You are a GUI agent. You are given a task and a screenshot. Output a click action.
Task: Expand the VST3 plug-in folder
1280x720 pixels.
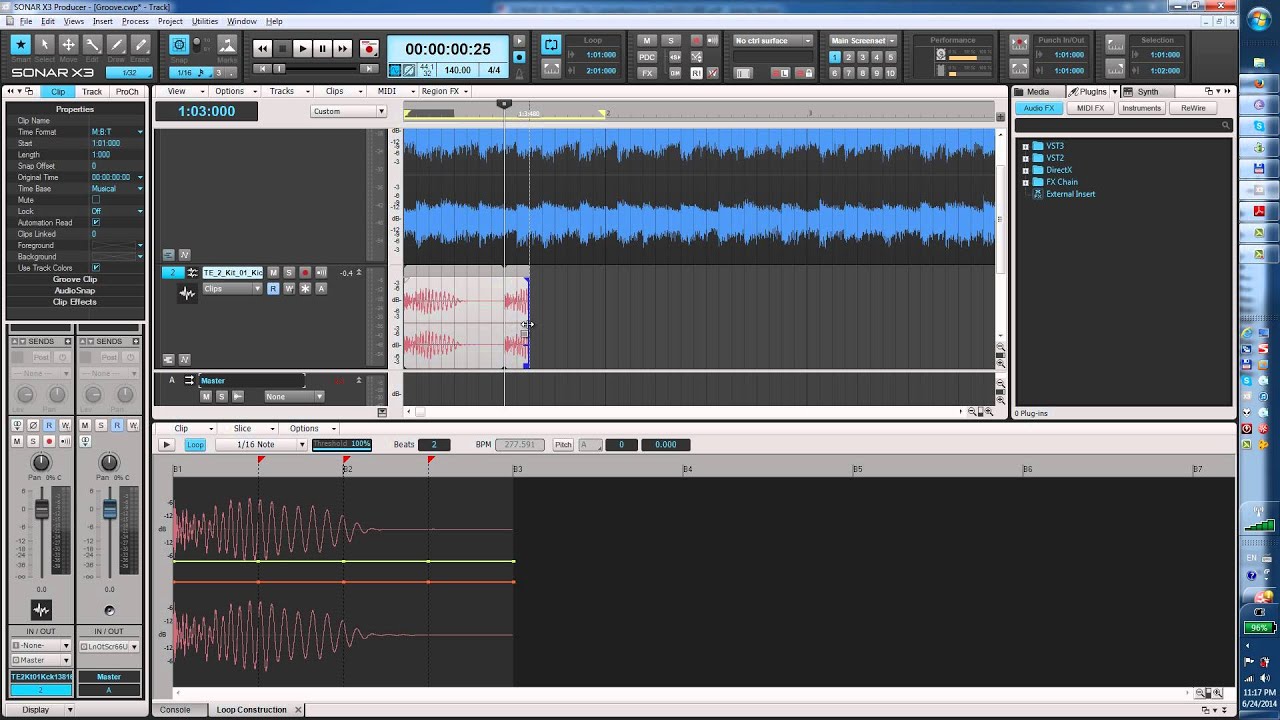(1025, 146)
